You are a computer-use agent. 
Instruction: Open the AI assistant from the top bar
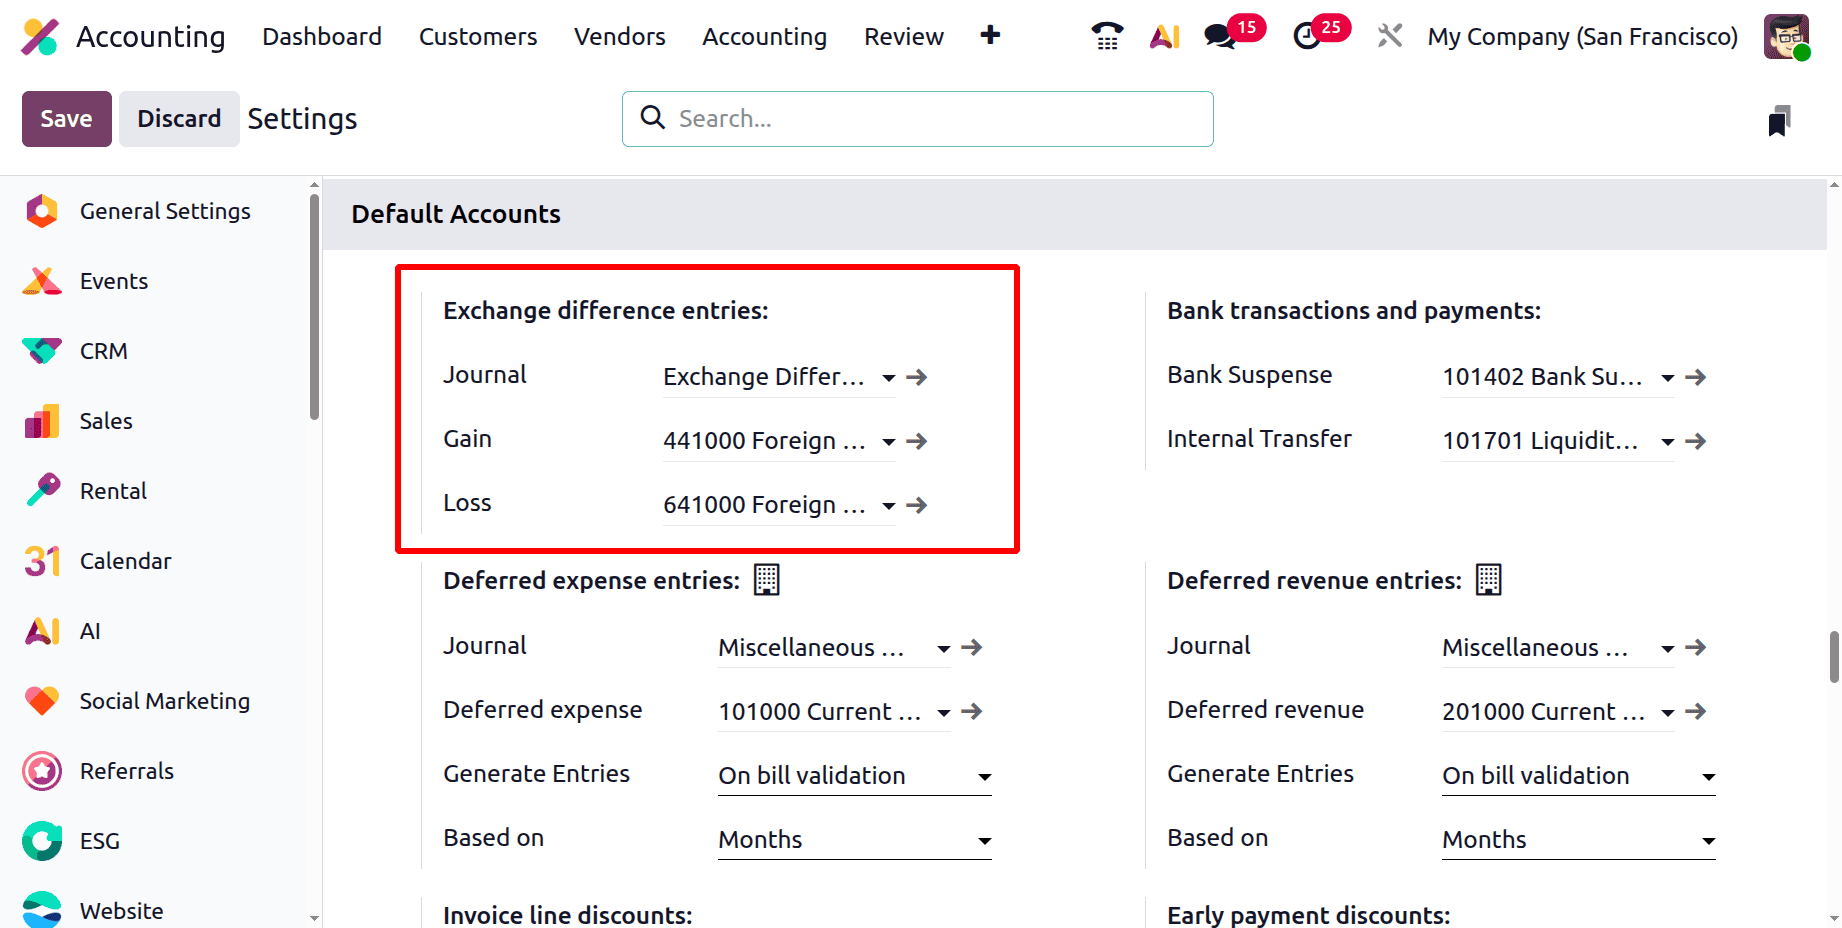pos(1164,36)
